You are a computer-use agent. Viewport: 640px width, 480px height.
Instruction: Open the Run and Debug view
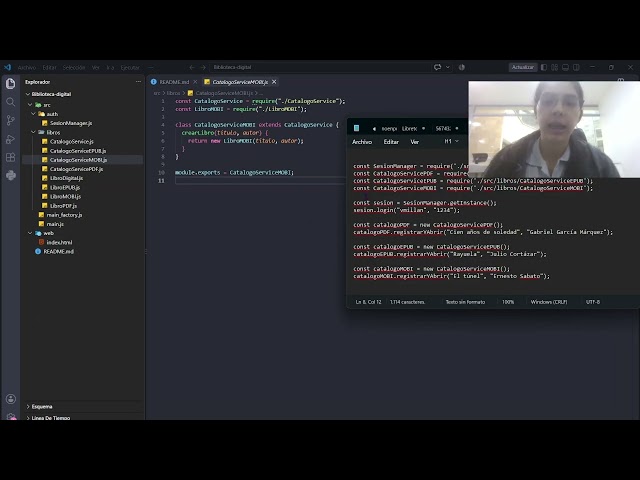coord(11,139)
